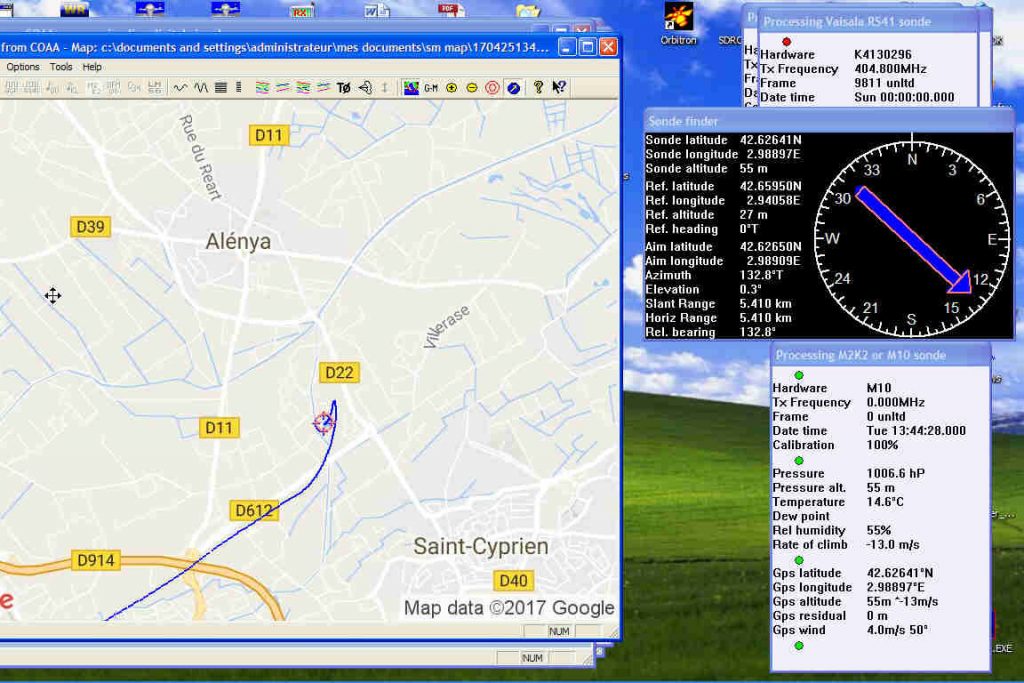This screenshot has width=1024, height=683.
Task: Click the Rue du Réart street label
Action: 200,157
